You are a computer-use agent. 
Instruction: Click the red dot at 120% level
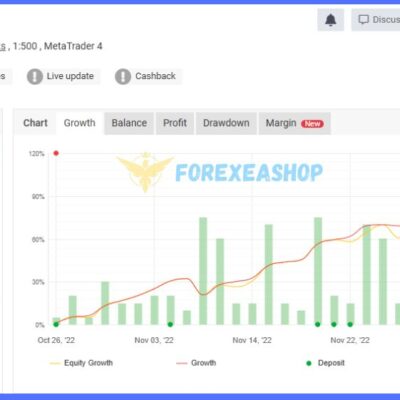(x=56, y=153)
